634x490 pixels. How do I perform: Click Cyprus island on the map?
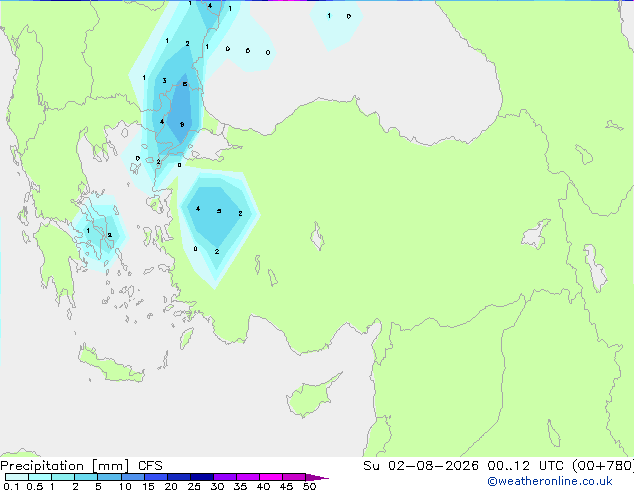(312, 396)
